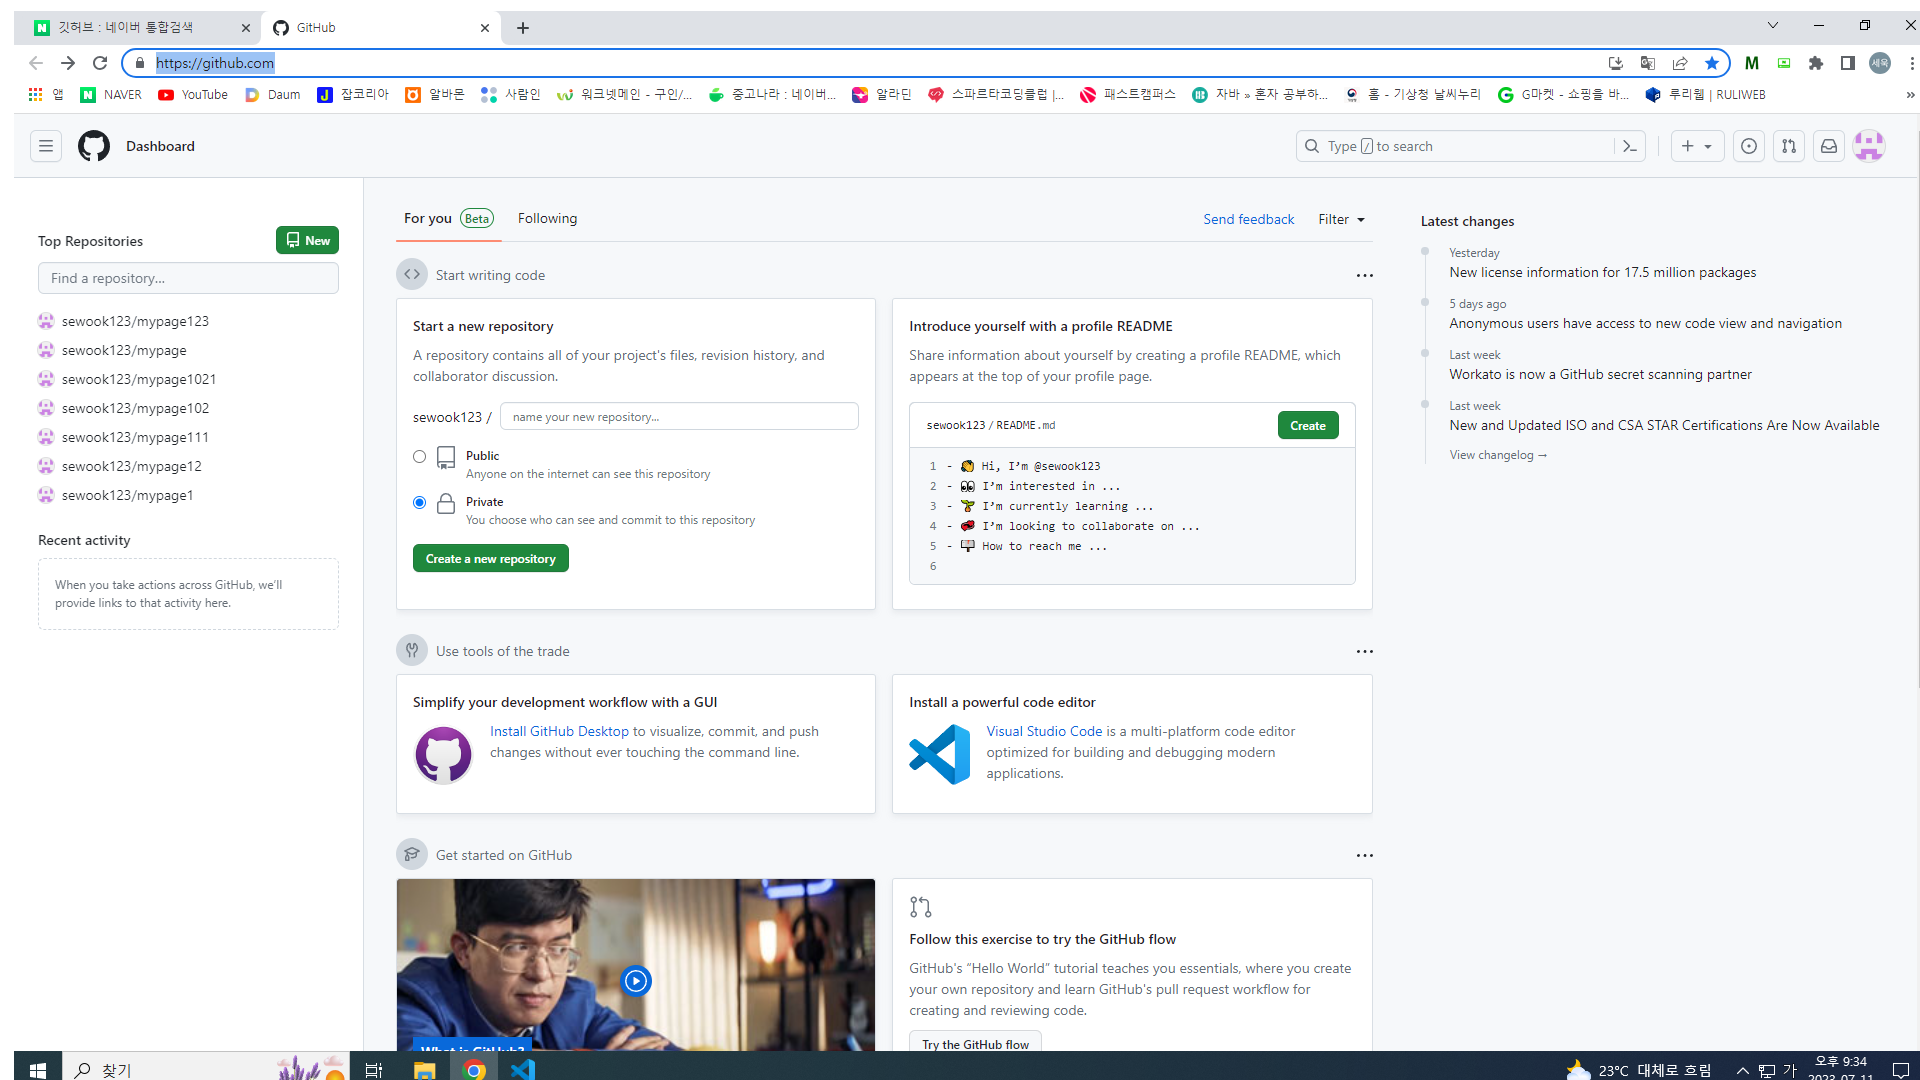Image resolution: width=1920 pixels, height=1080 pixels.
Task: Open more options for Use tools of the trade
Action: point(1365,651)
